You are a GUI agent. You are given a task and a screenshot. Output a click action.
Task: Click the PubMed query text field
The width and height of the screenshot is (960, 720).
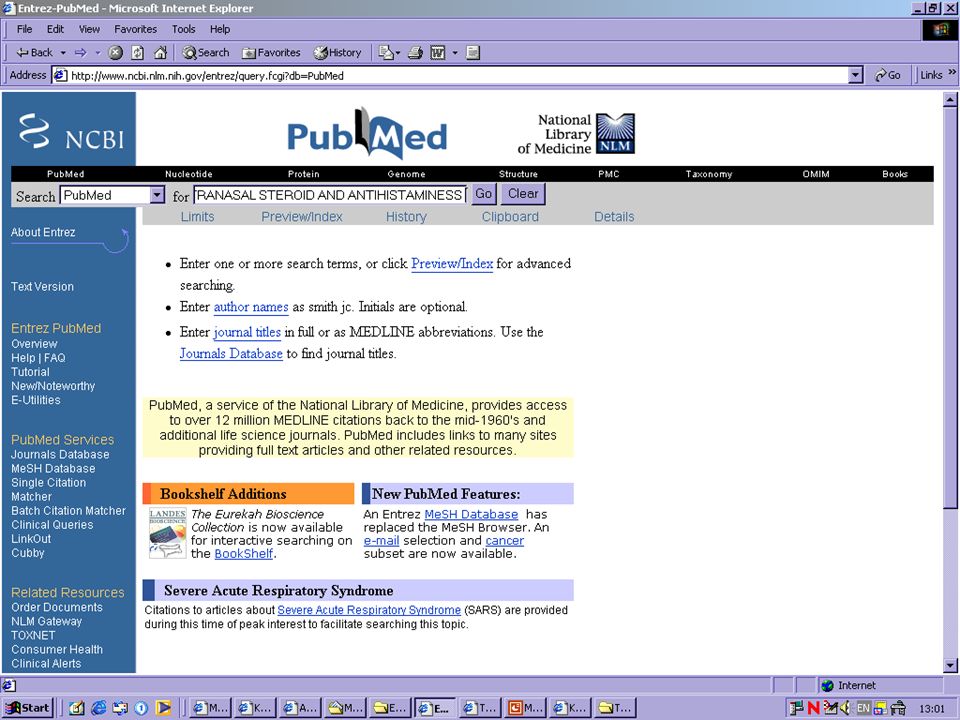330,195
